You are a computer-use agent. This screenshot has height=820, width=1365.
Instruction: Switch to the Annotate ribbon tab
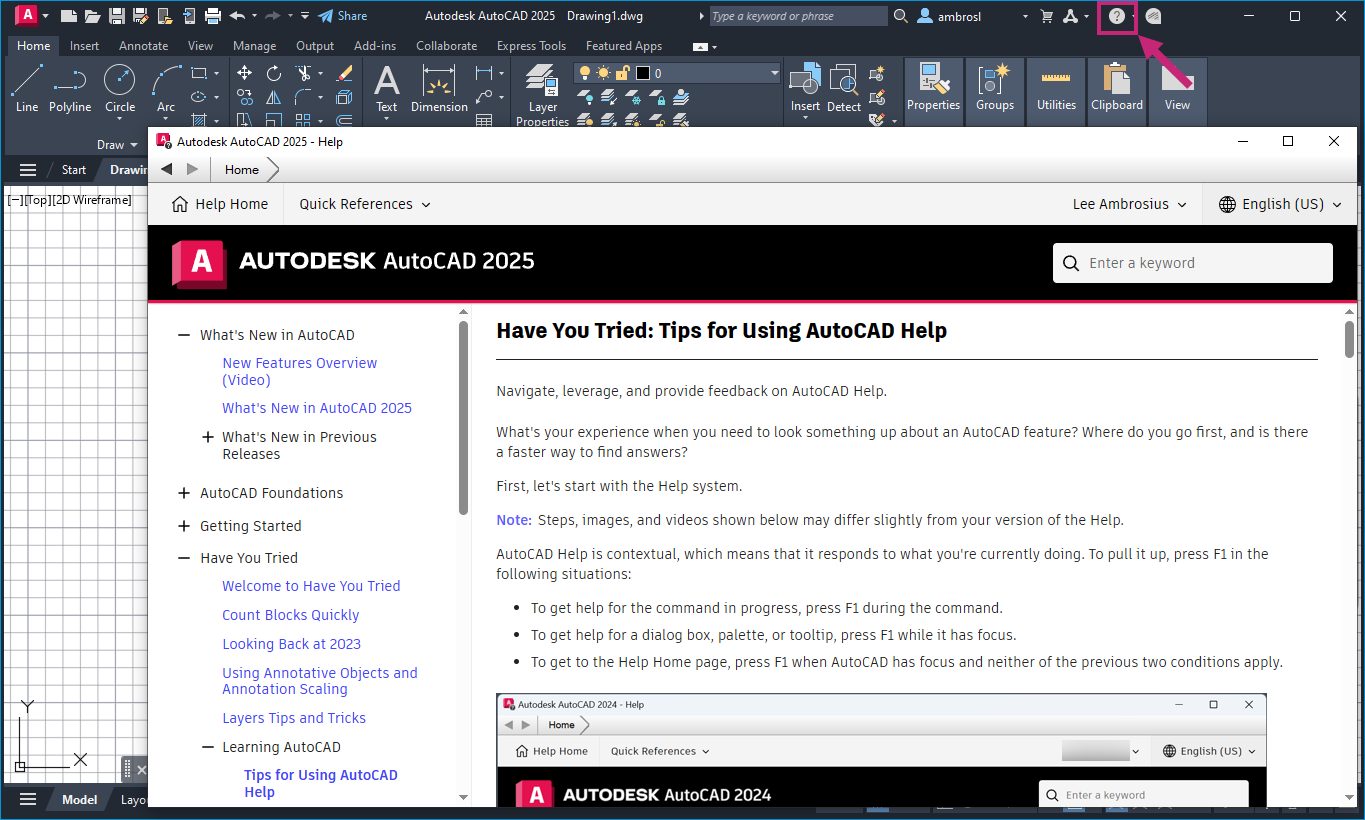(x=144, y=46)
